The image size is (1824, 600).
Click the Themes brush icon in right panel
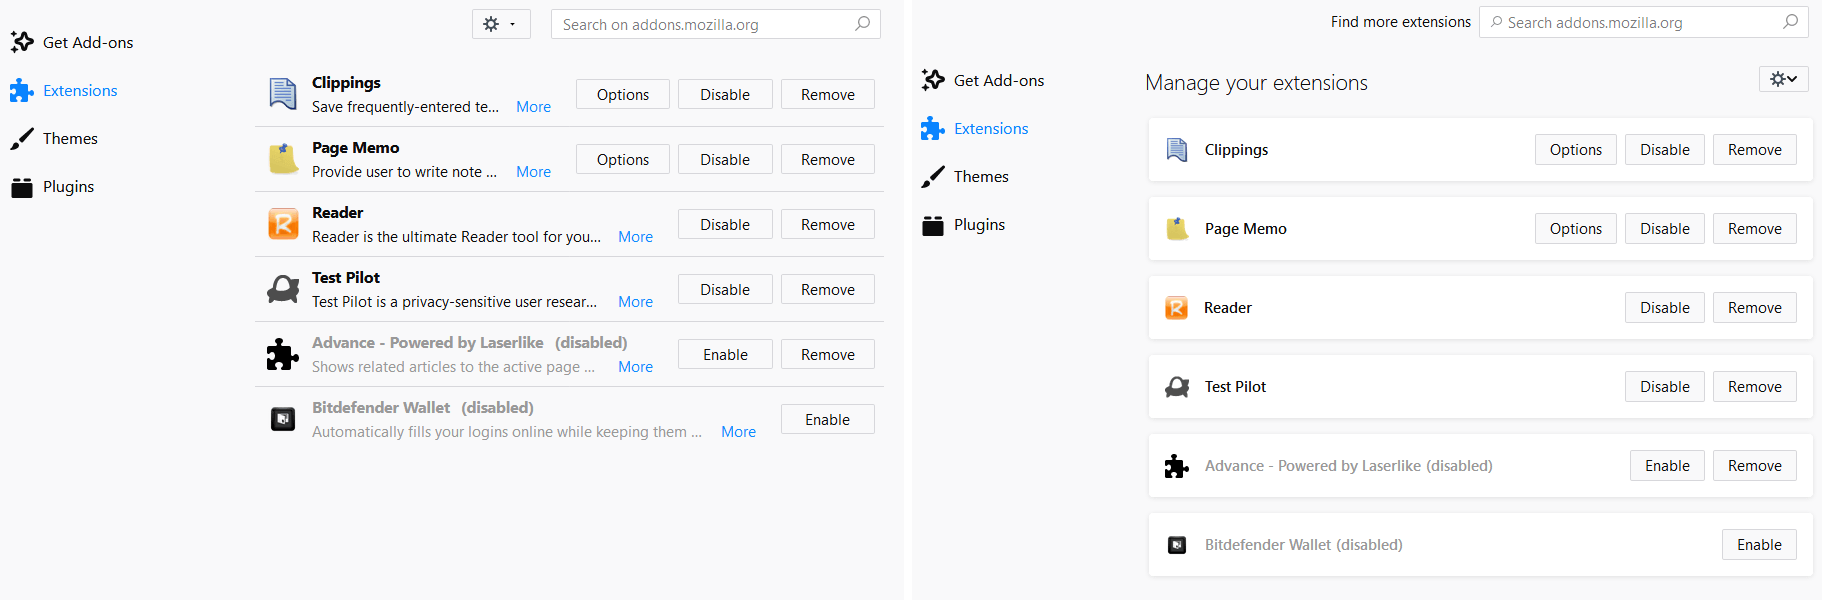click(933, 177)
